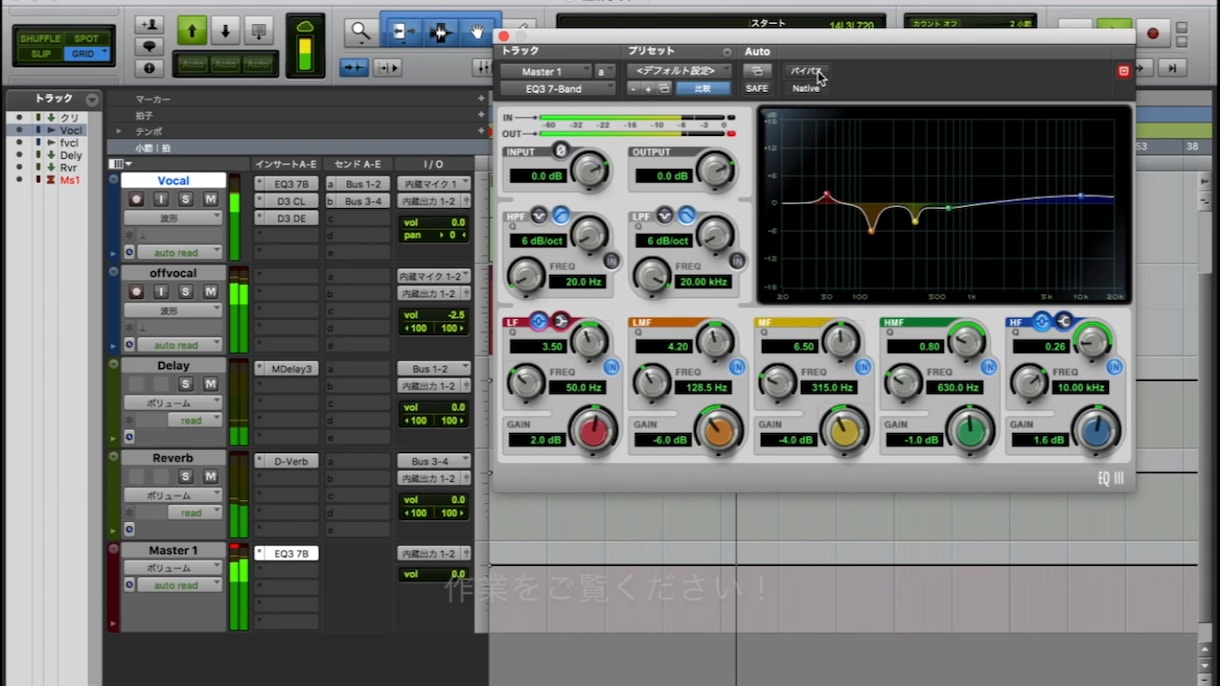Image resolution: width=1220 pixels, height=686 pixels.
Task: Click the orange LMF gain knob
Action: pos(720,432)
